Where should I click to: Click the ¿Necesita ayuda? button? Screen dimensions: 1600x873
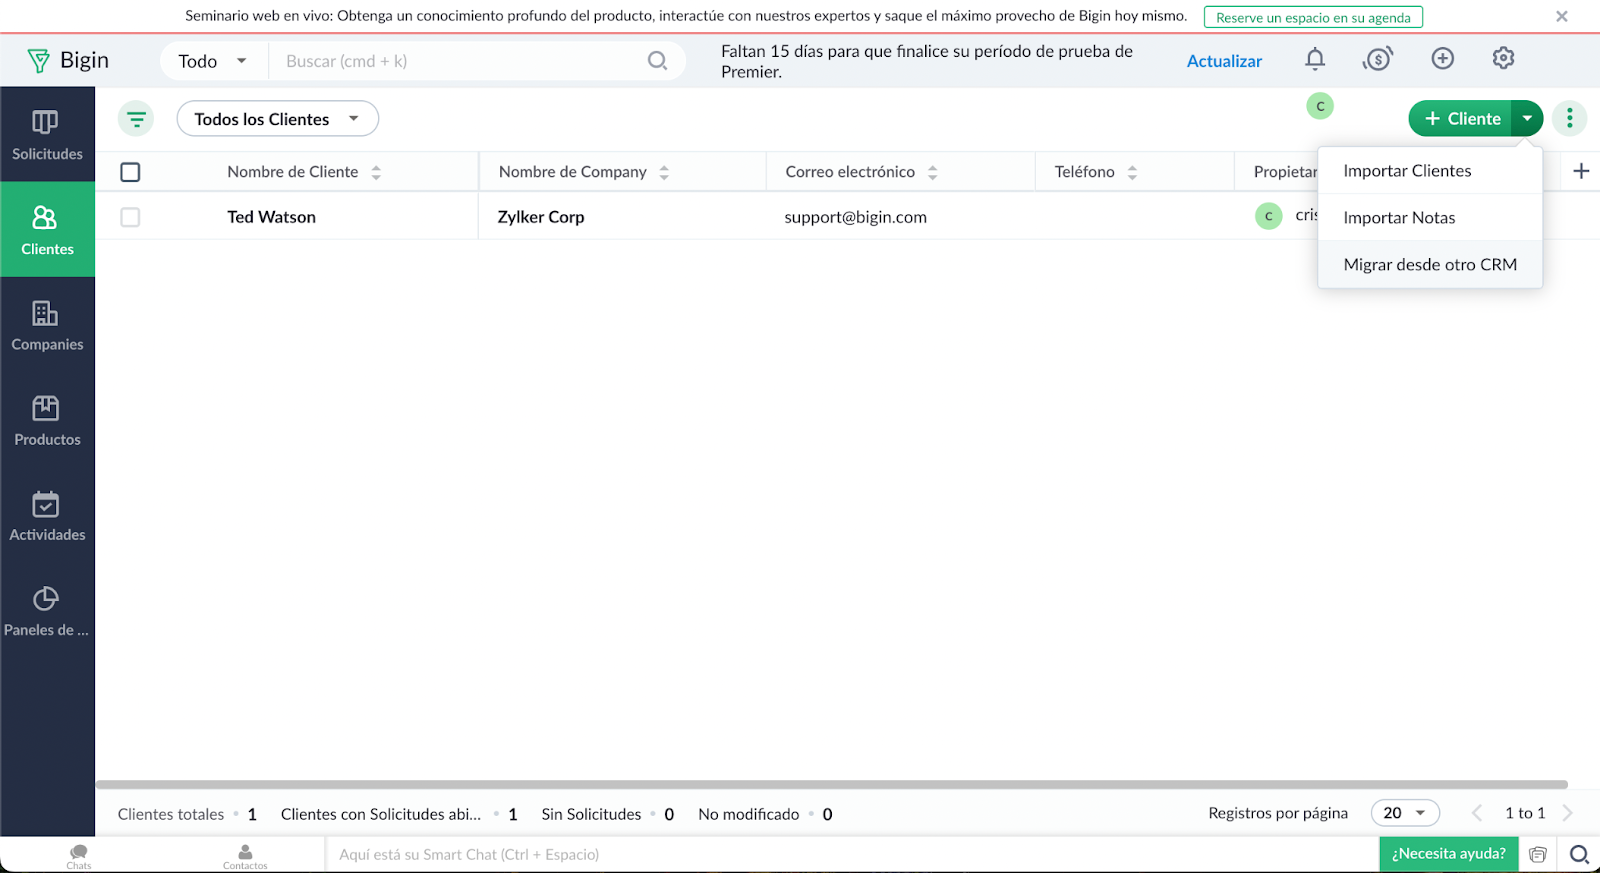pos(1449,854)
